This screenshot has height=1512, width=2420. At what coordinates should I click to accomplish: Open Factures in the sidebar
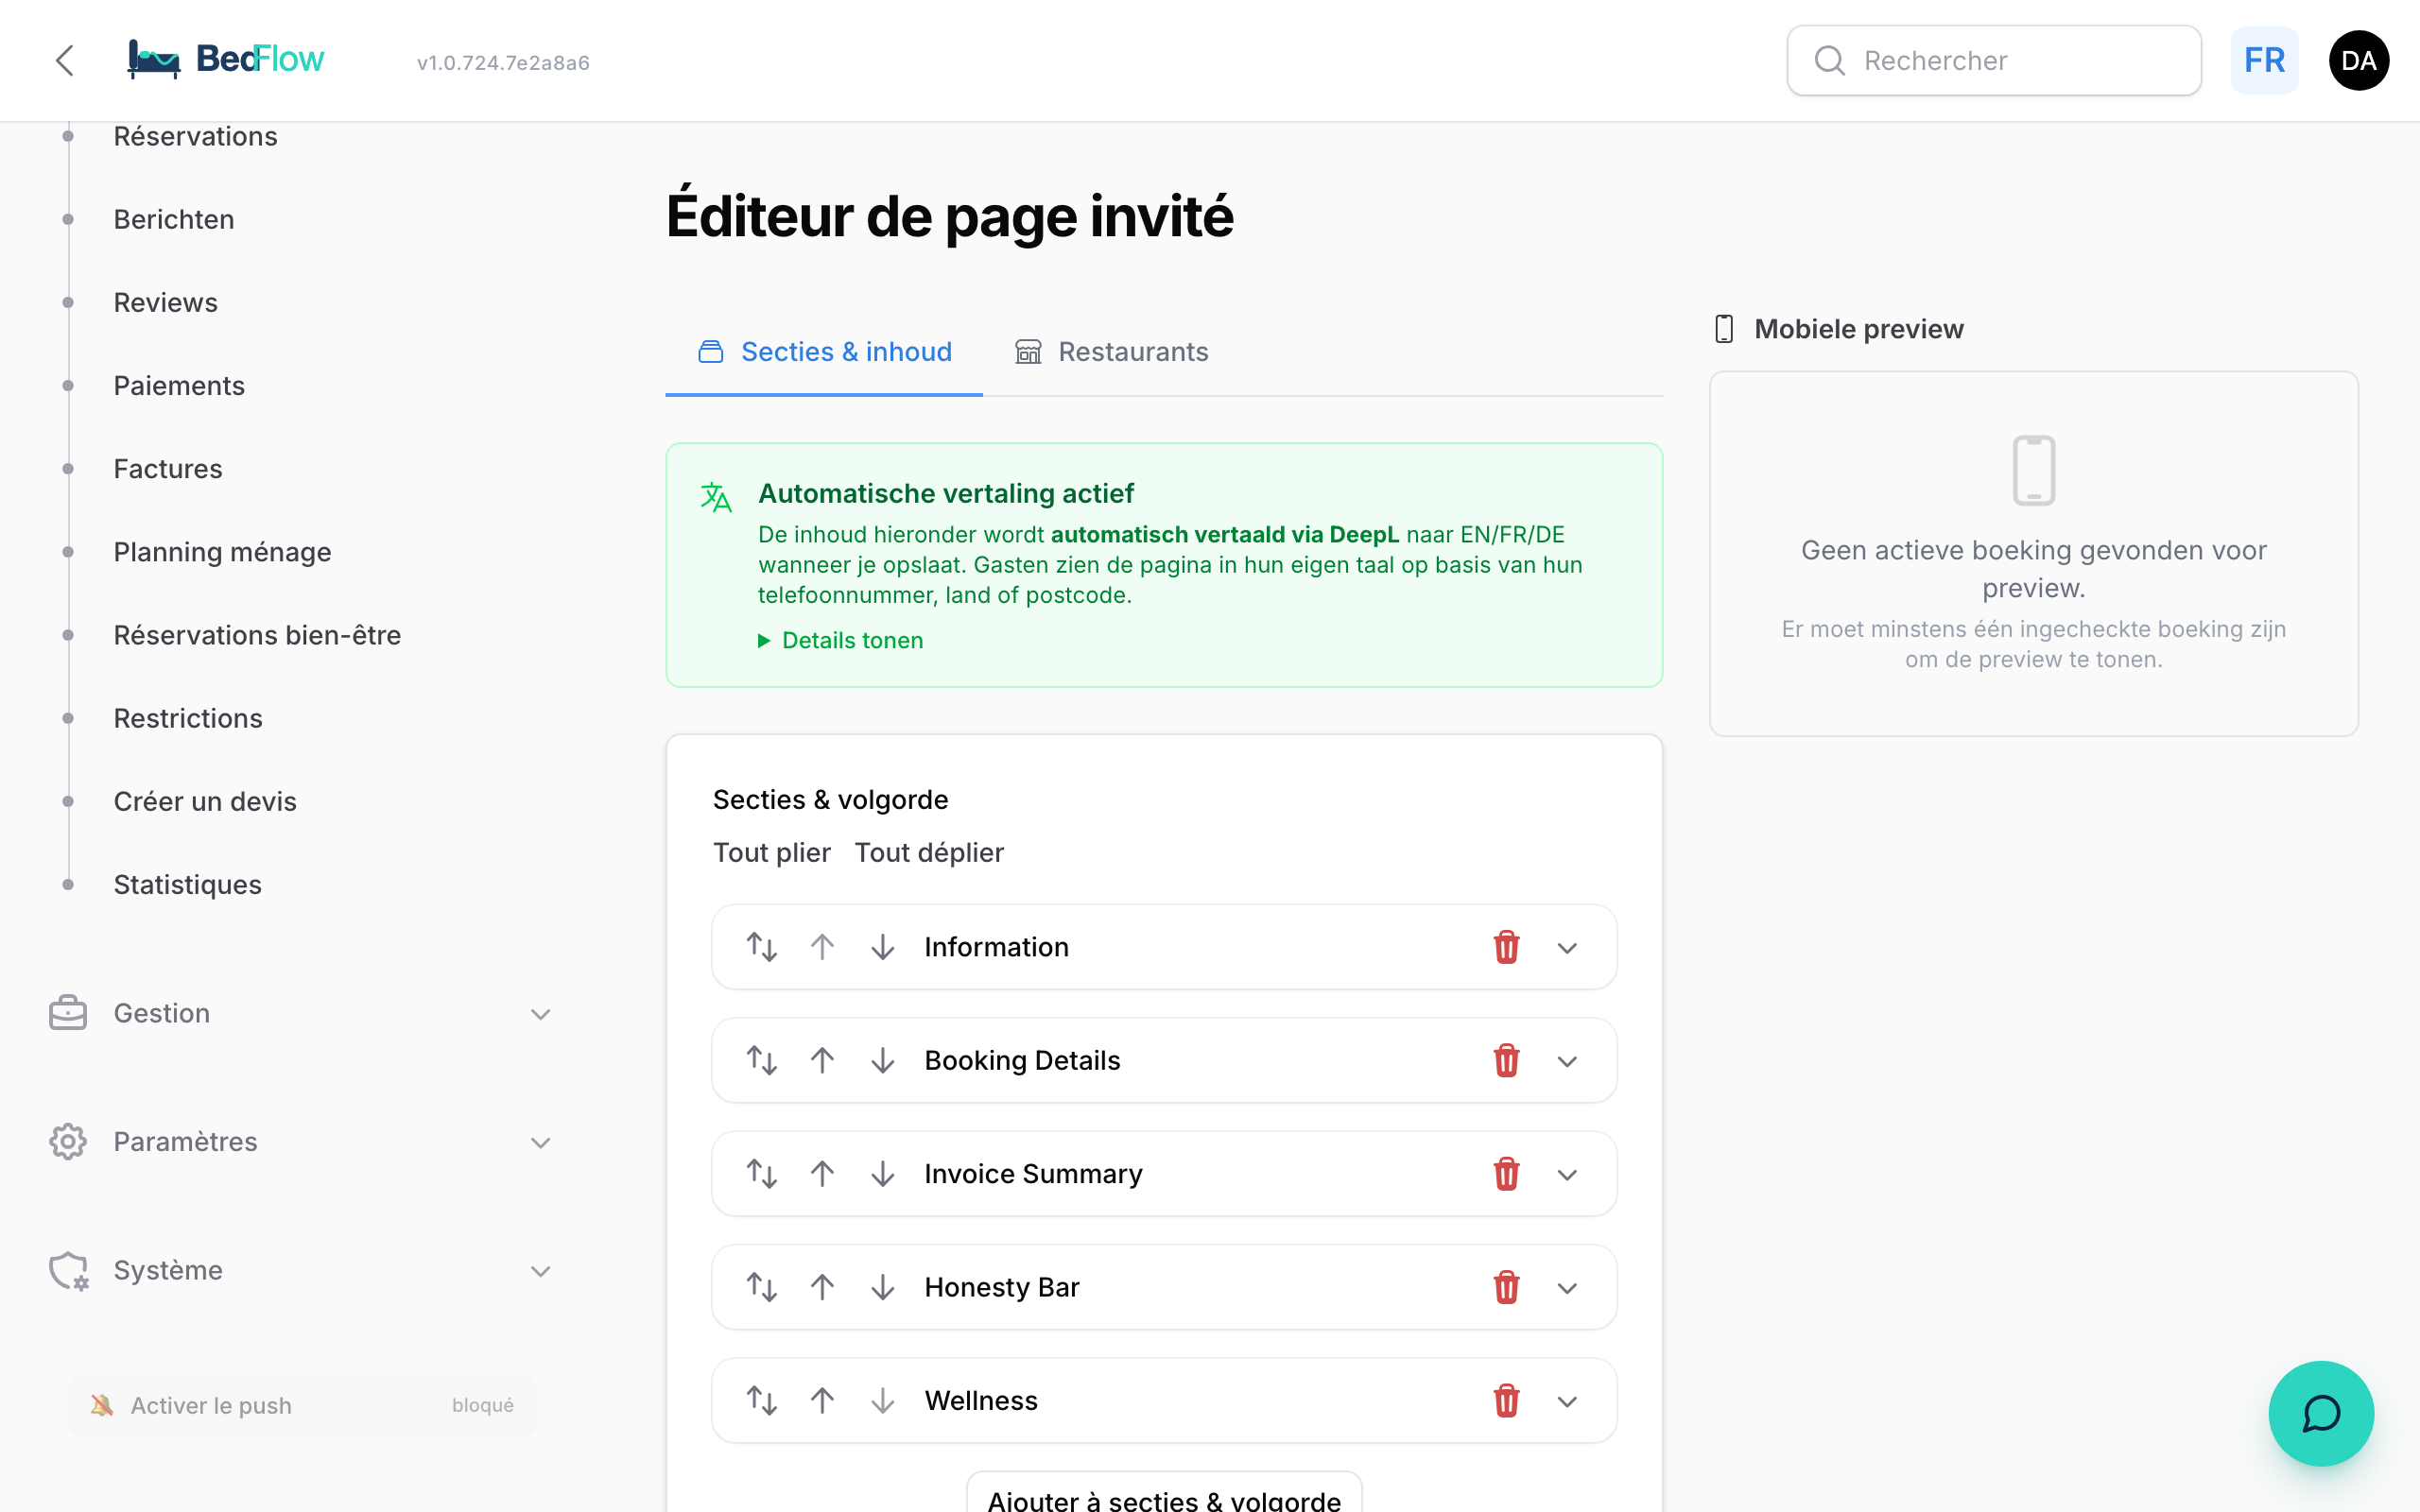click(x=168, y=468)
